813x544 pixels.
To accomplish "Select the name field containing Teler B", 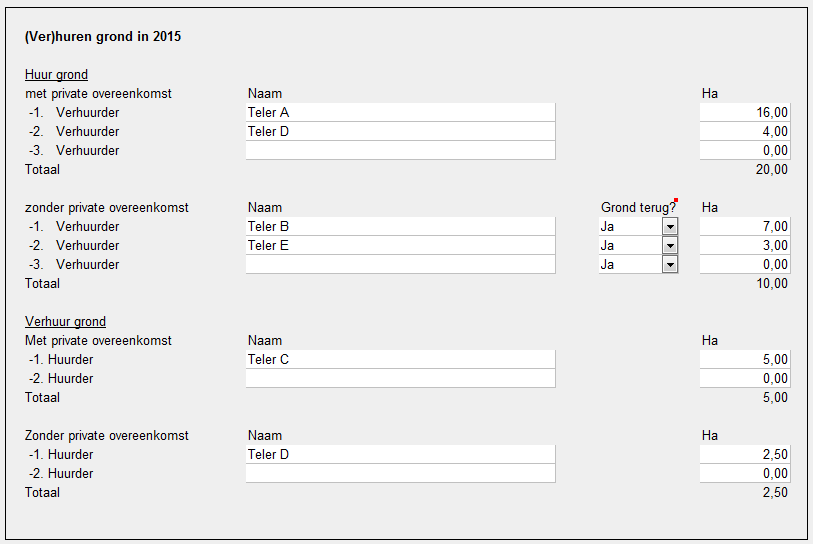I will coord(400,227).
